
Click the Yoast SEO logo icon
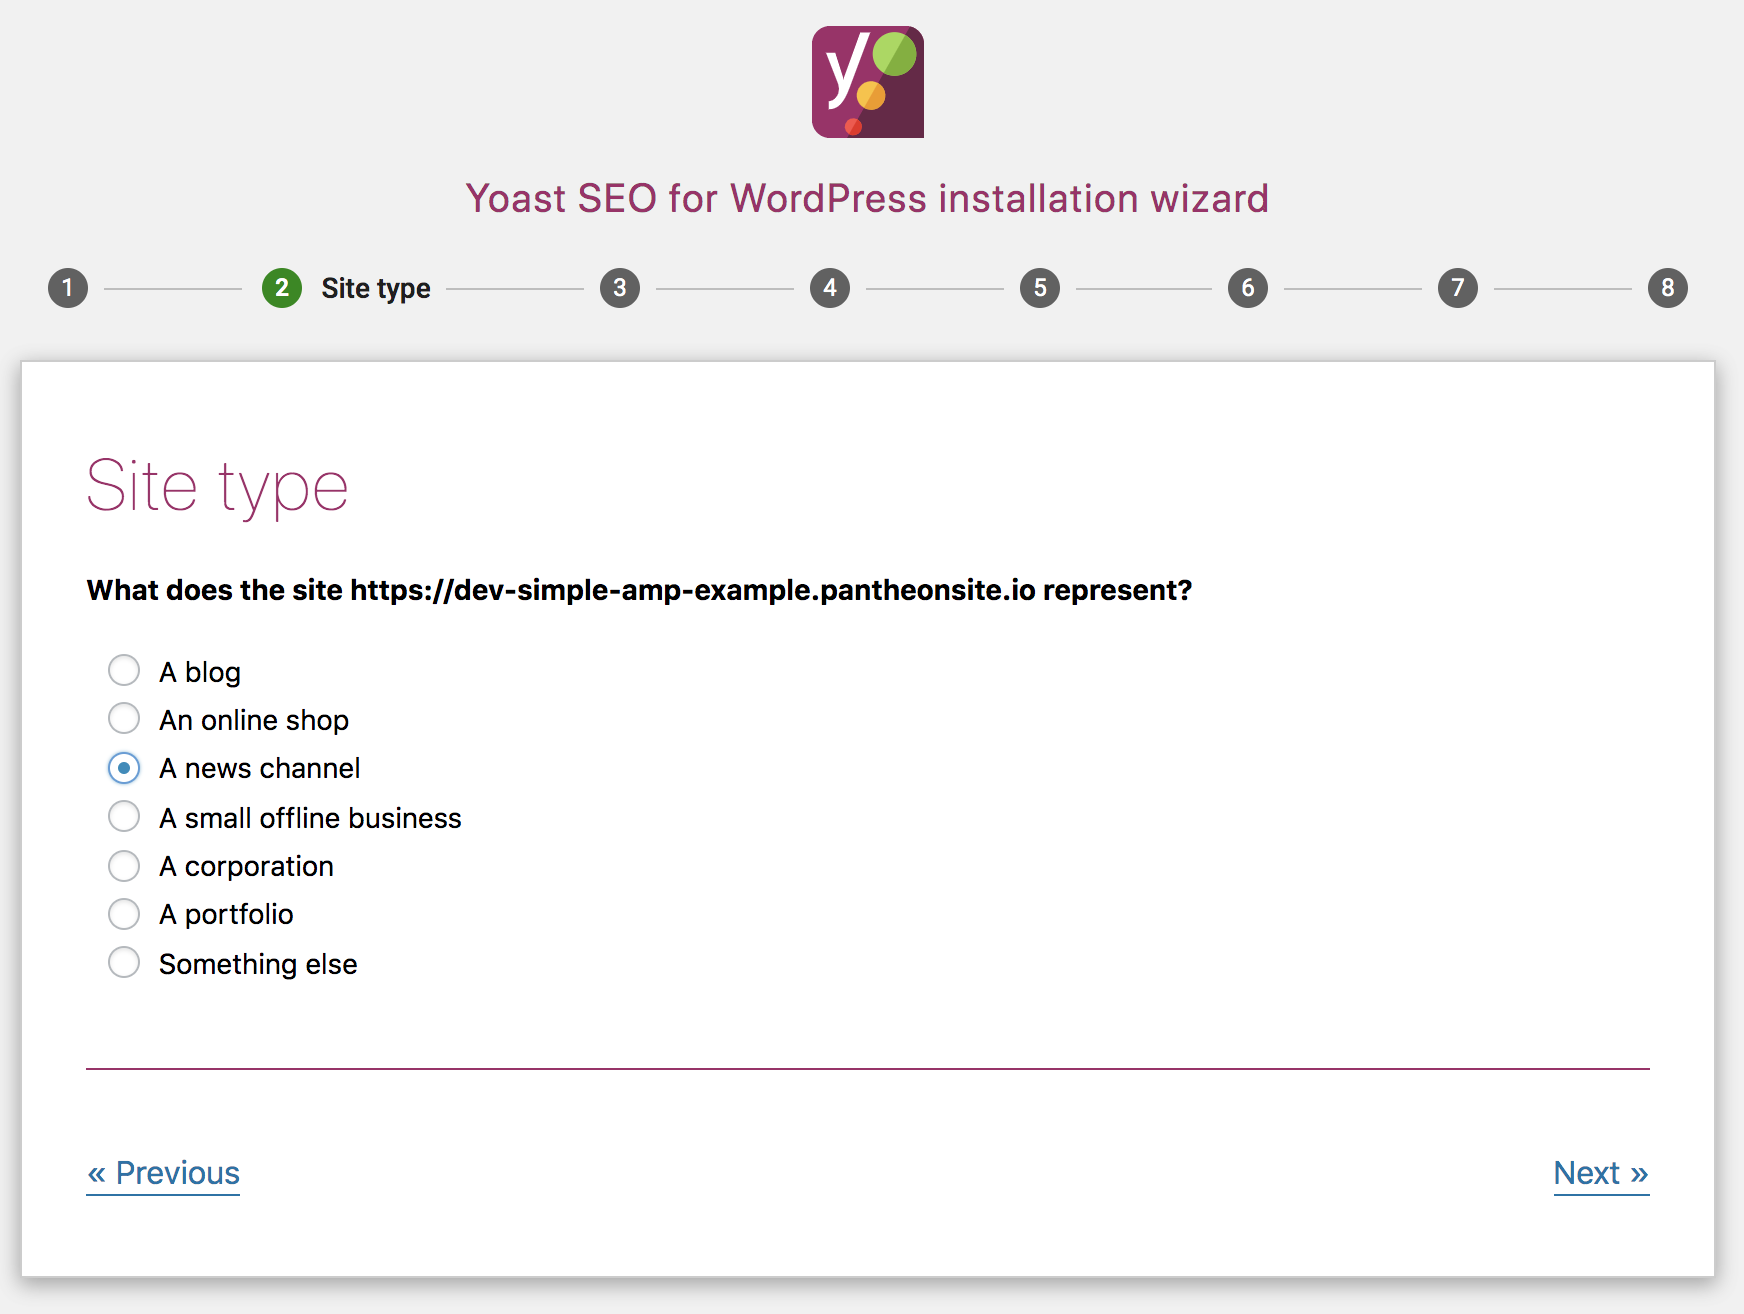[x=868, y=82]
